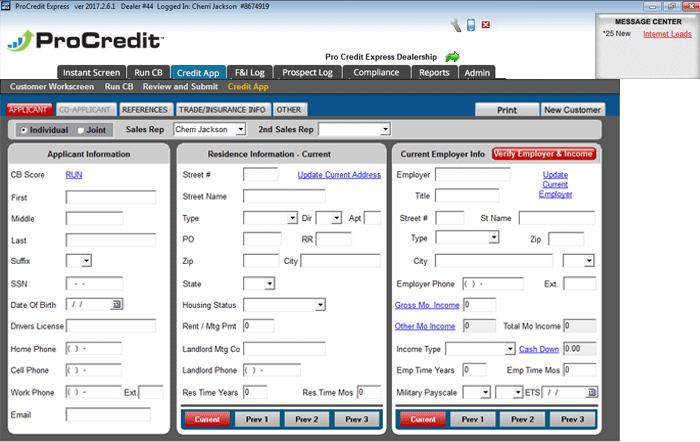
Task: Open the Run CB main tab
Action: [x=148, y=72]
